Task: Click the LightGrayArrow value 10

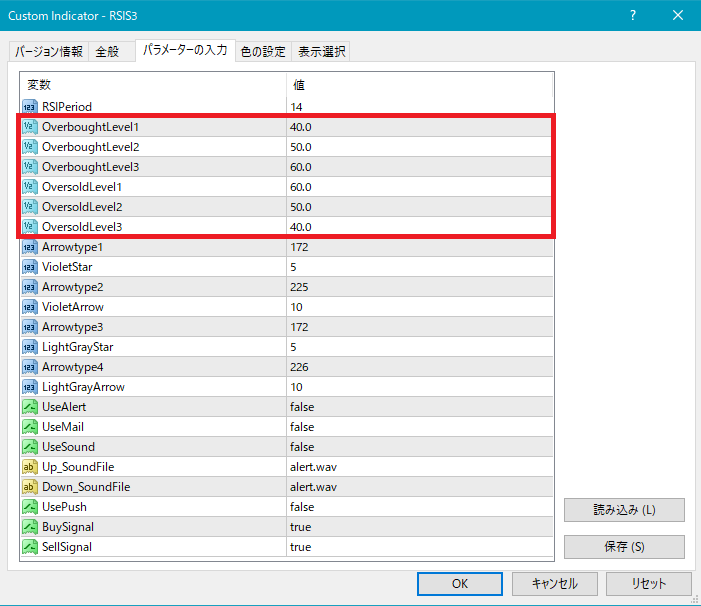Action: pos(296,387)
